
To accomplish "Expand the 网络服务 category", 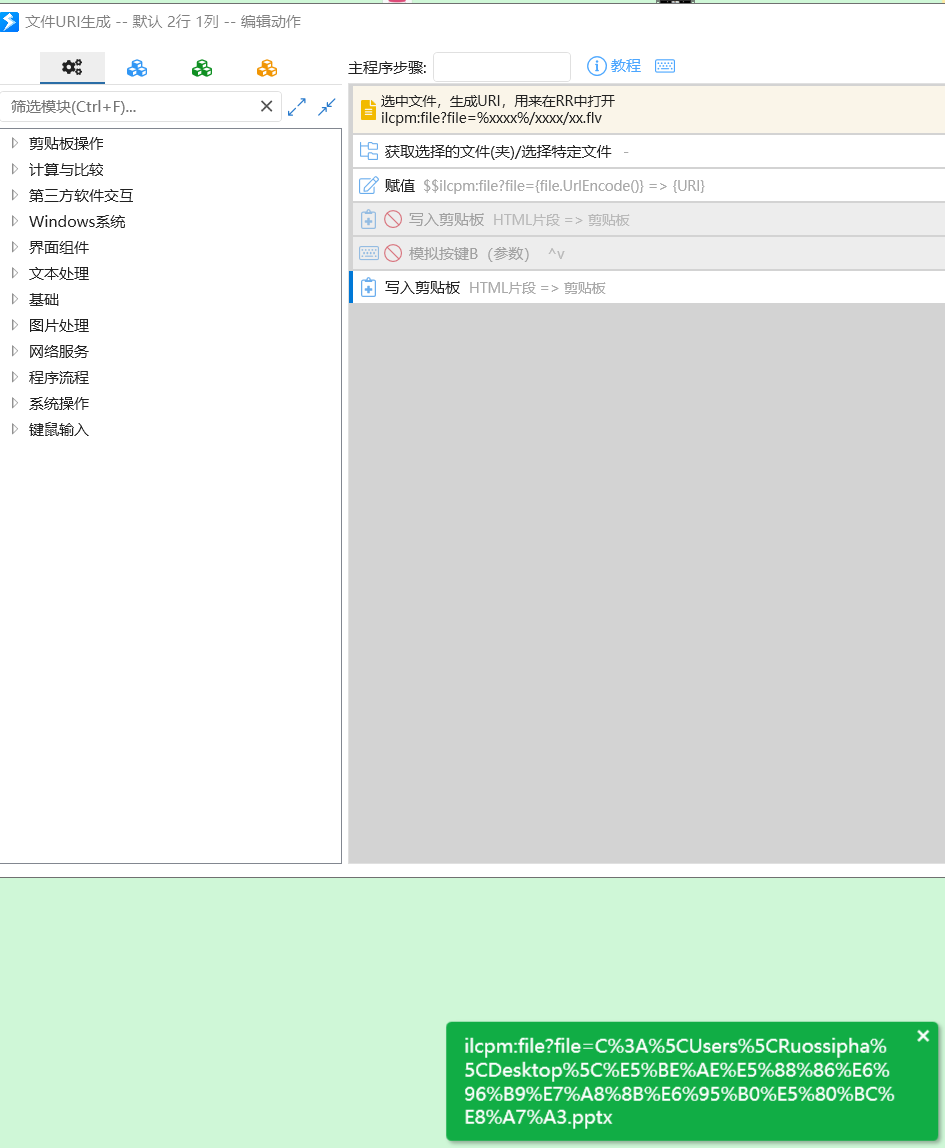I will coord(15,351).
